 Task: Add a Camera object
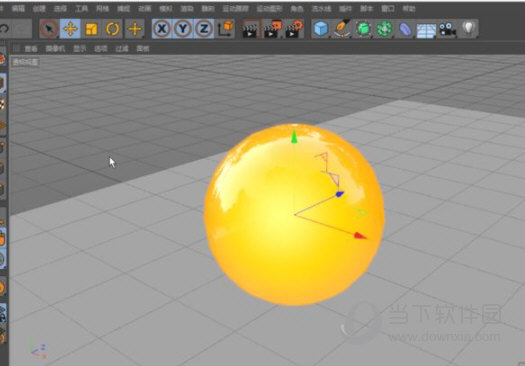pyautogui.click(x=448, y=29)
